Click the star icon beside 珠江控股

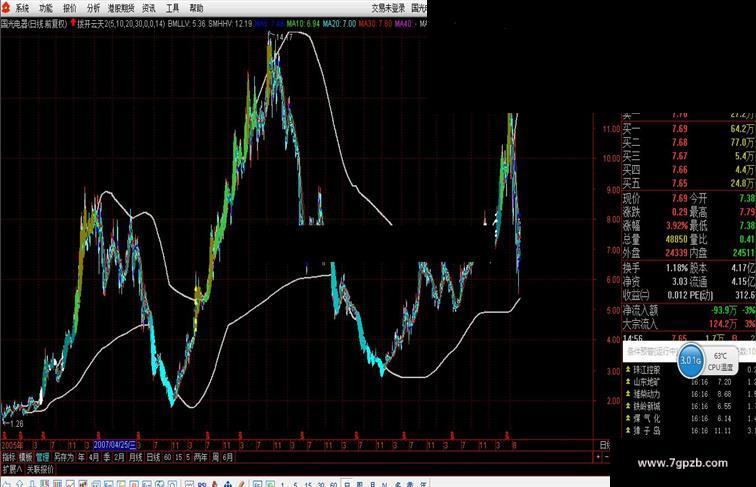tap(628, 370)
